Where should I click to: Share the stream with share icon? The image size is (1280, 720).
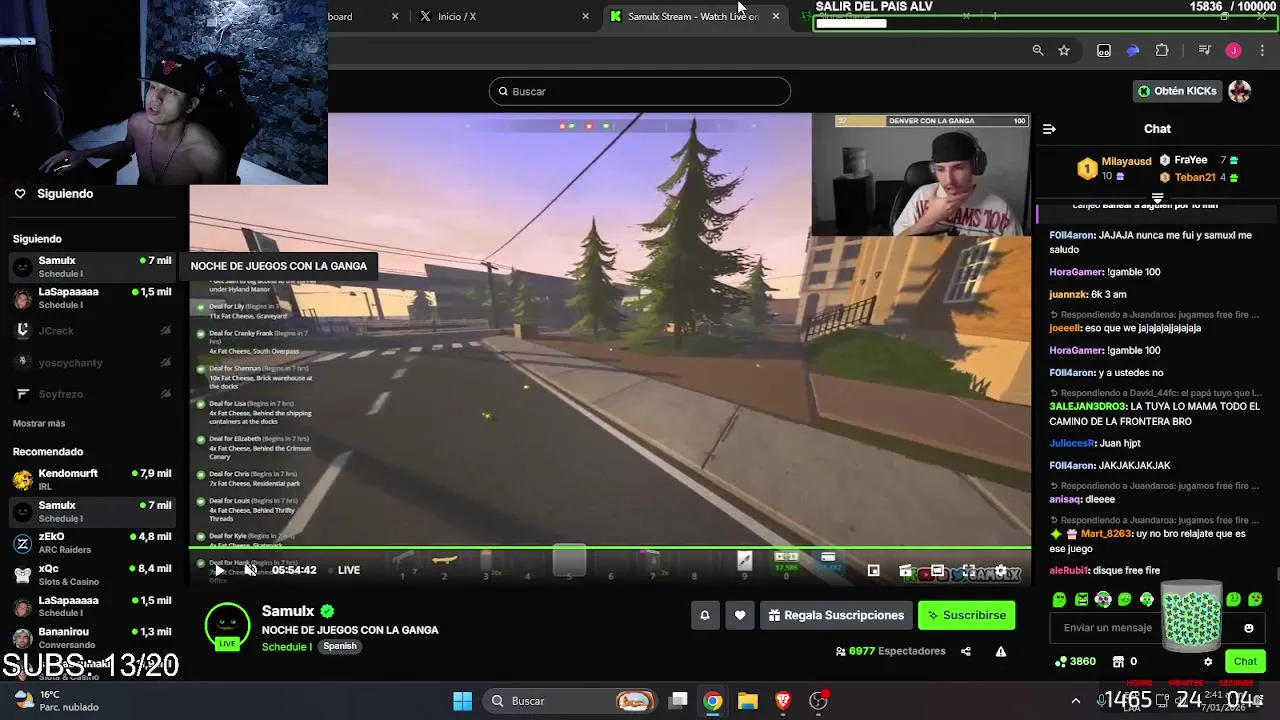pos(966,651)
